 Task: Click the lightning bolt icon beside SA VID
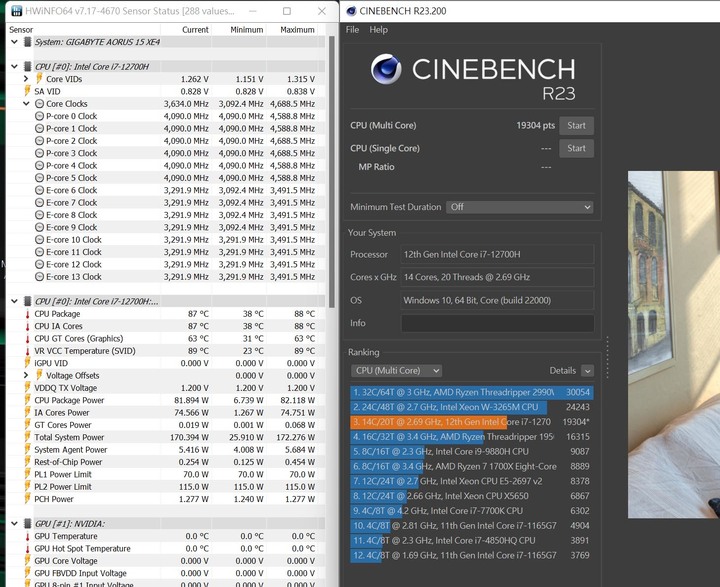pos(27,91)
